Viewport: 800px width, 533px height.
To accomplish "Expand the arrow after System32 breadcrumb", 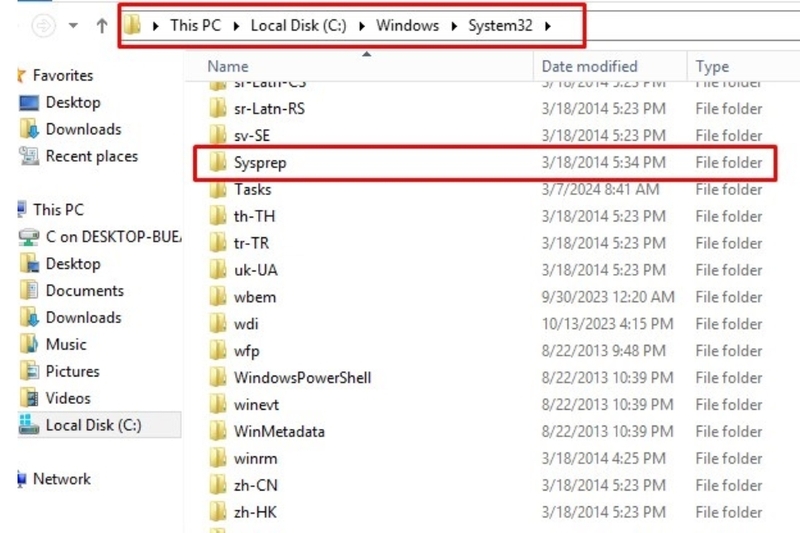I will point(548,26).
